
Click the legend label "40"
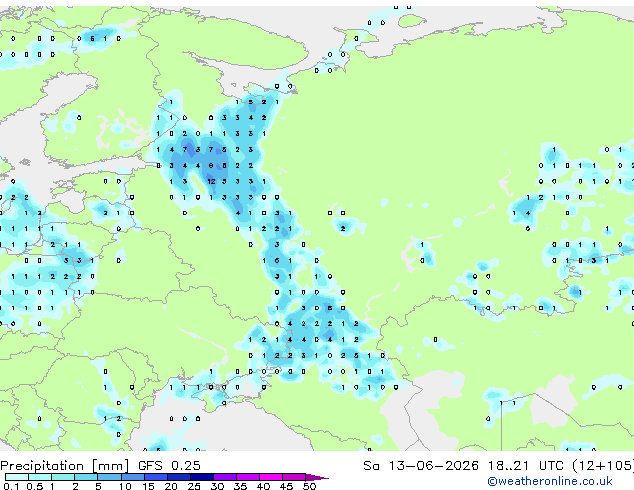(263, 486)
